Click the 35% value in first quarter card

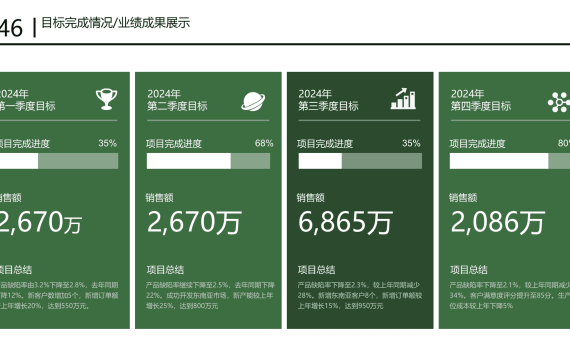108,143
